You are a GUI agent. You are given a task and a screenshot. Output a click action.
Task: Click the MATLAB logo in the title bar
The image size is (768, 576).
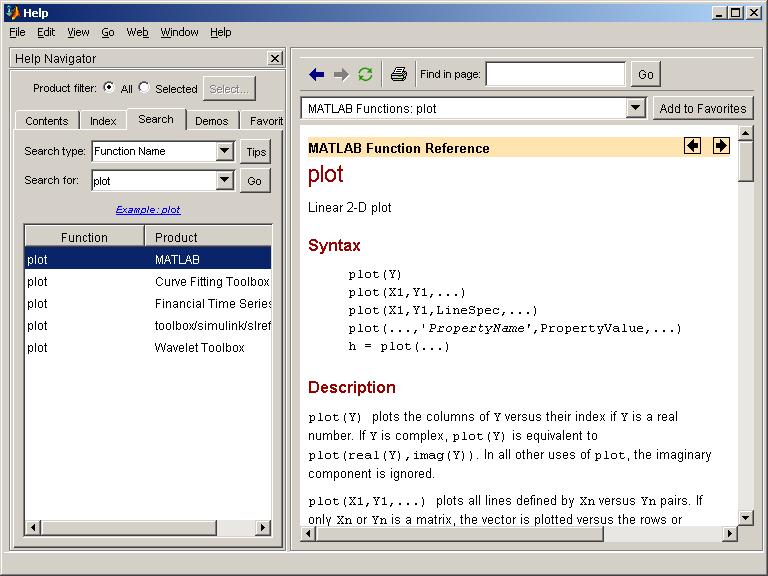click(12, 12)
